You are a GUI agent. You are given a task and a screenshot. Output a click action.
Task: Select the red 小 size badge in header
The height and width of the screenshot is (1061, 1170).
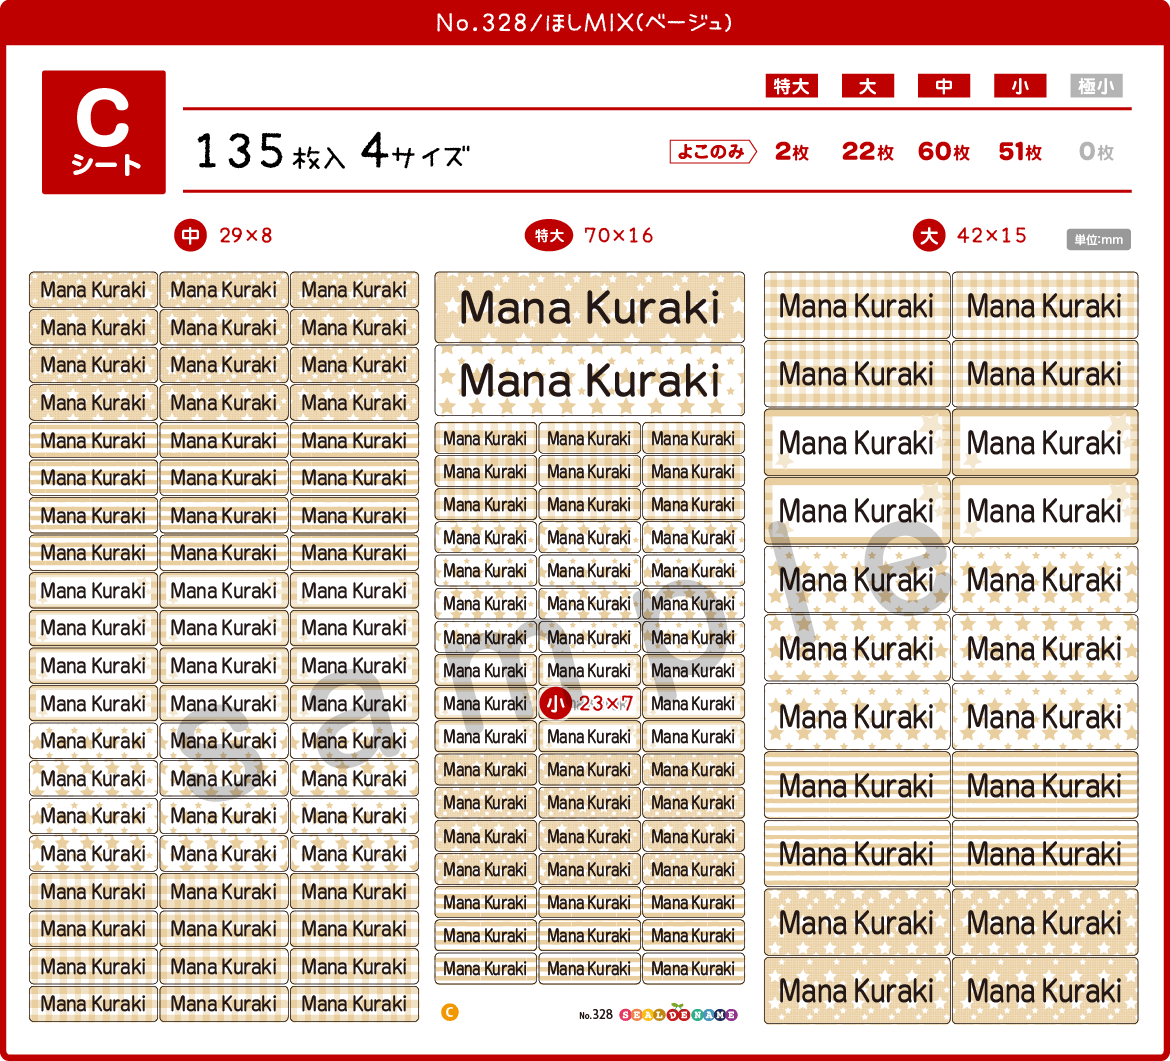(x=1020, y=86)
